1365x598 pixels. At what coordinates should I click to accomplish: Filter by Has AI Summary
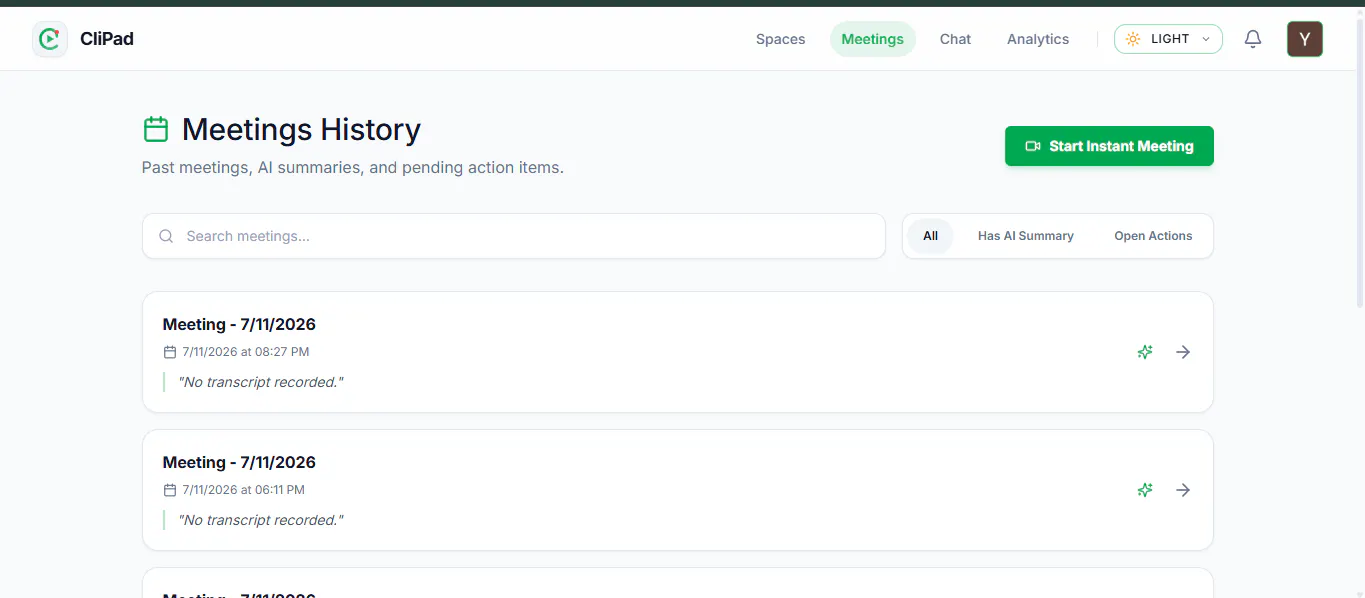tap(1025, 236)
